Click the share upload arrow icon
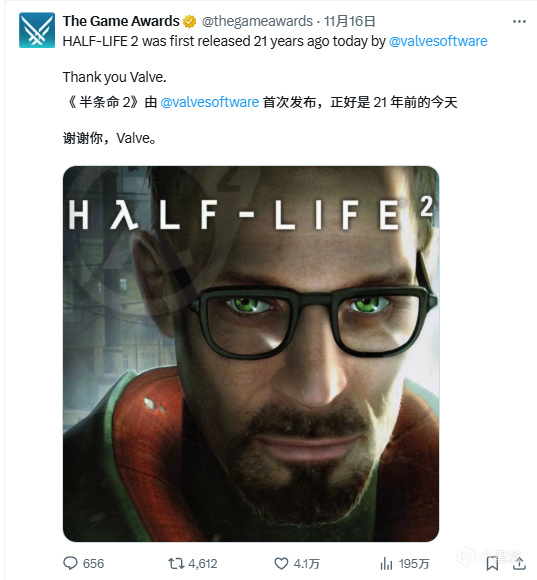Image resolution: width=537 pixels, height=580 pixels. pos(519,563)
